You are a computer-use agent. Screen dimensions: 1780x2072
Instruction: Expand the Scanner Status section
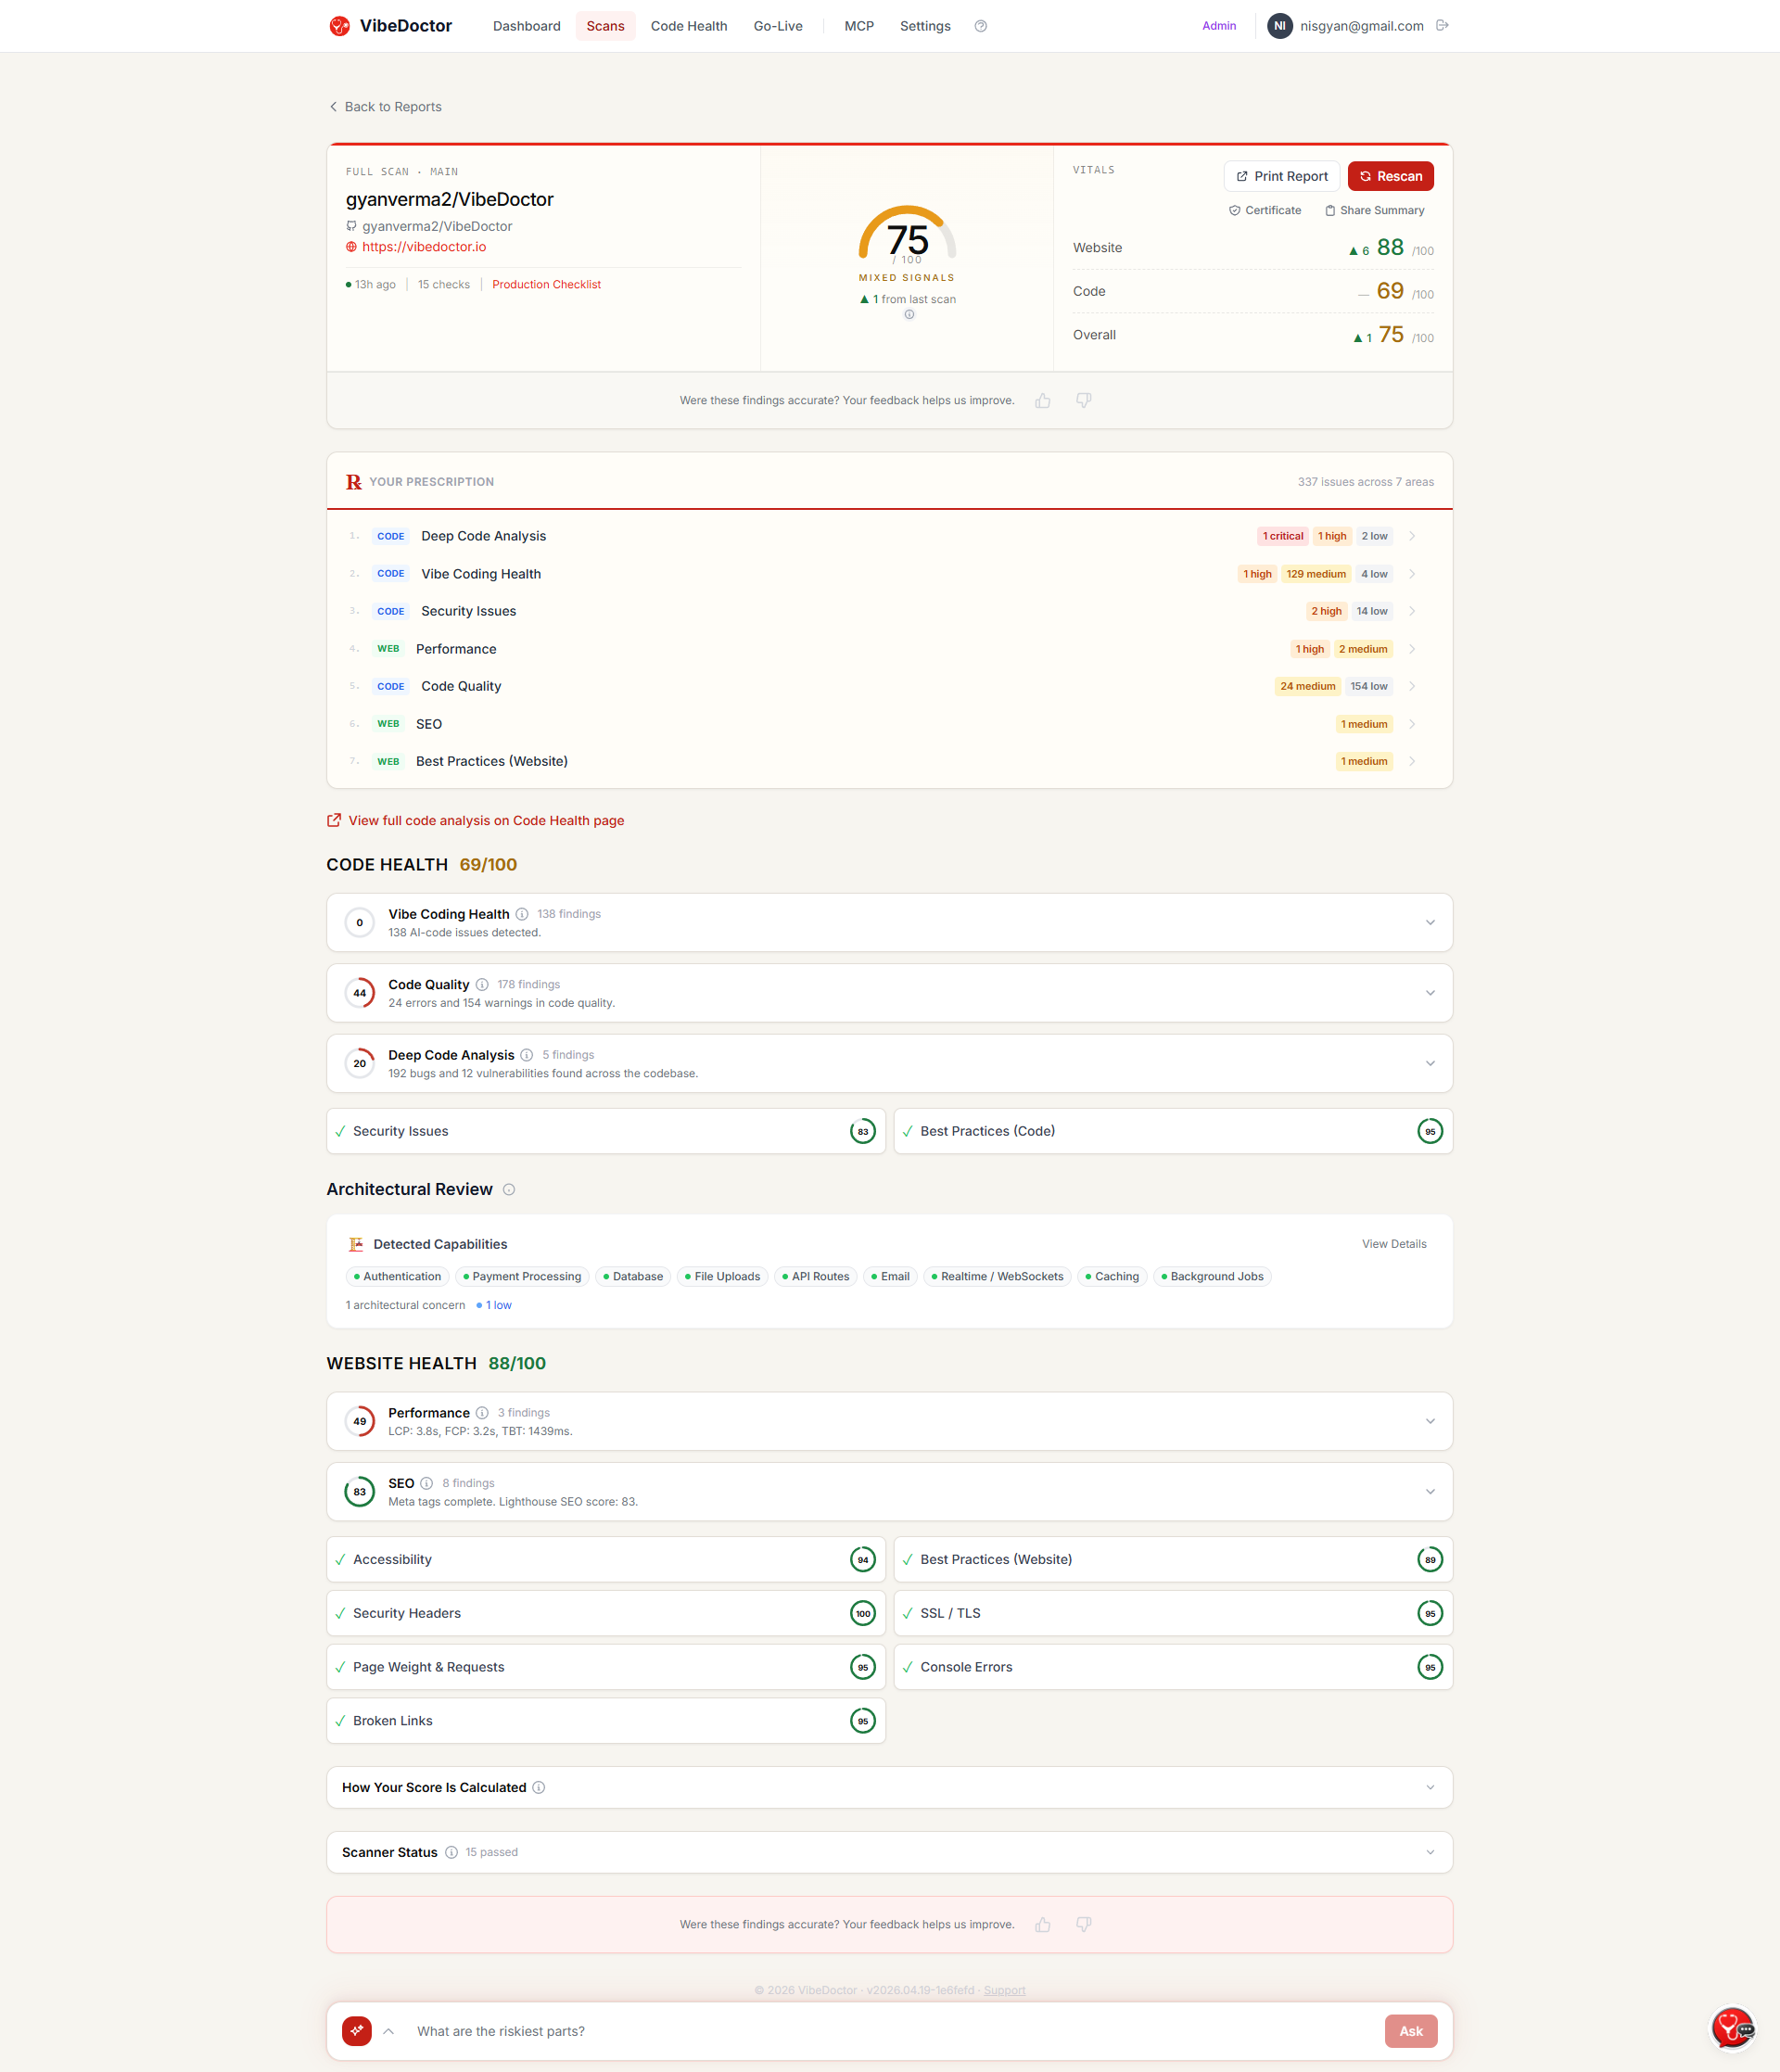pos(1429,1852)
